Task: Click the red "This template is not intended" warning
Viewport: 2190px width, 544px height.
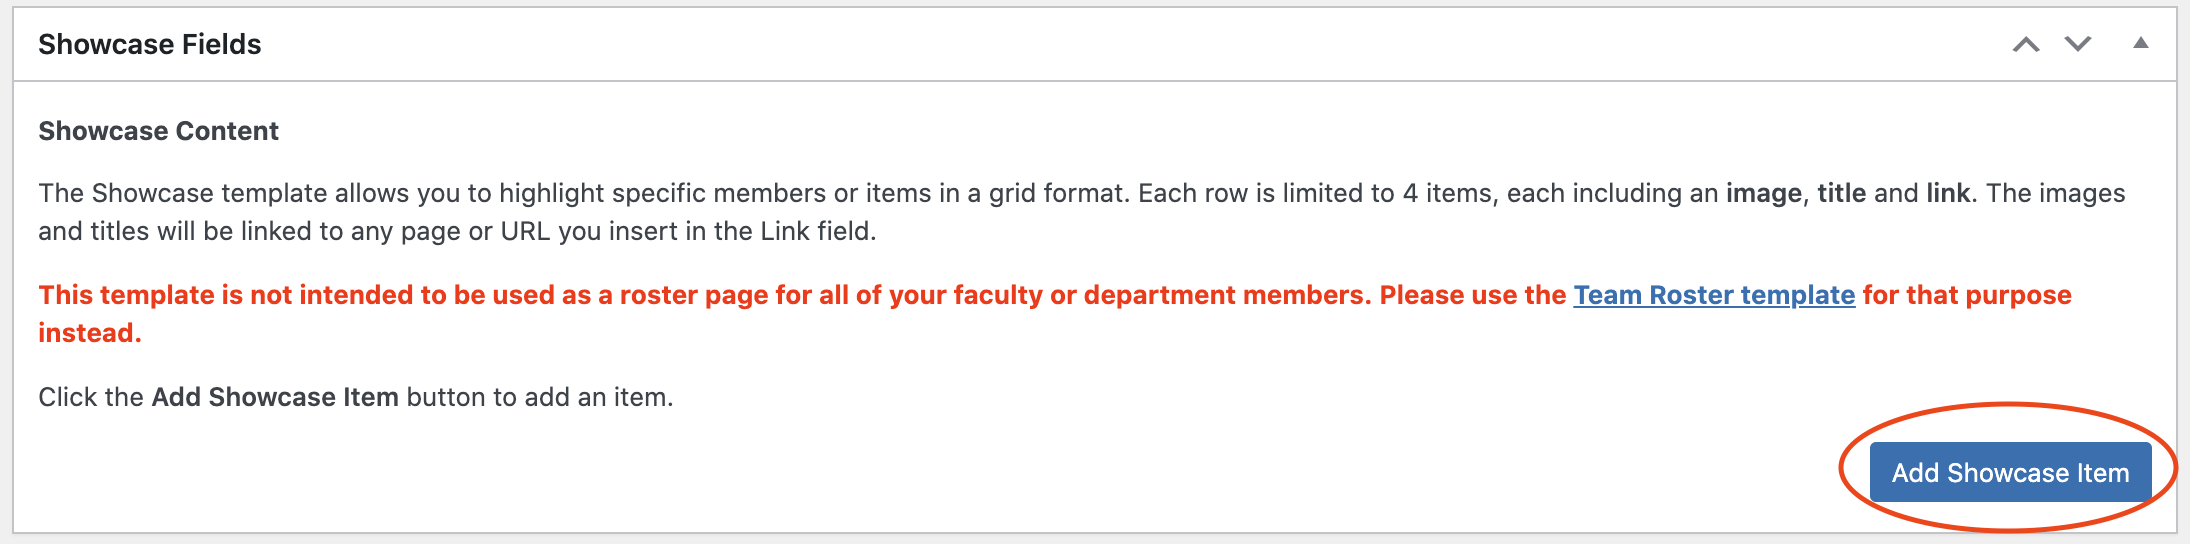Action: tap(240, 295)
